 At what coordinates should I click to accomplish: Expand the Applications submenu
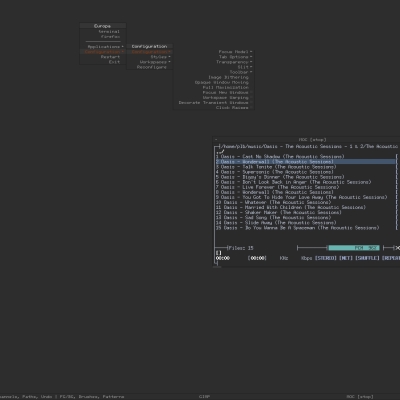(x=103, y=47)
